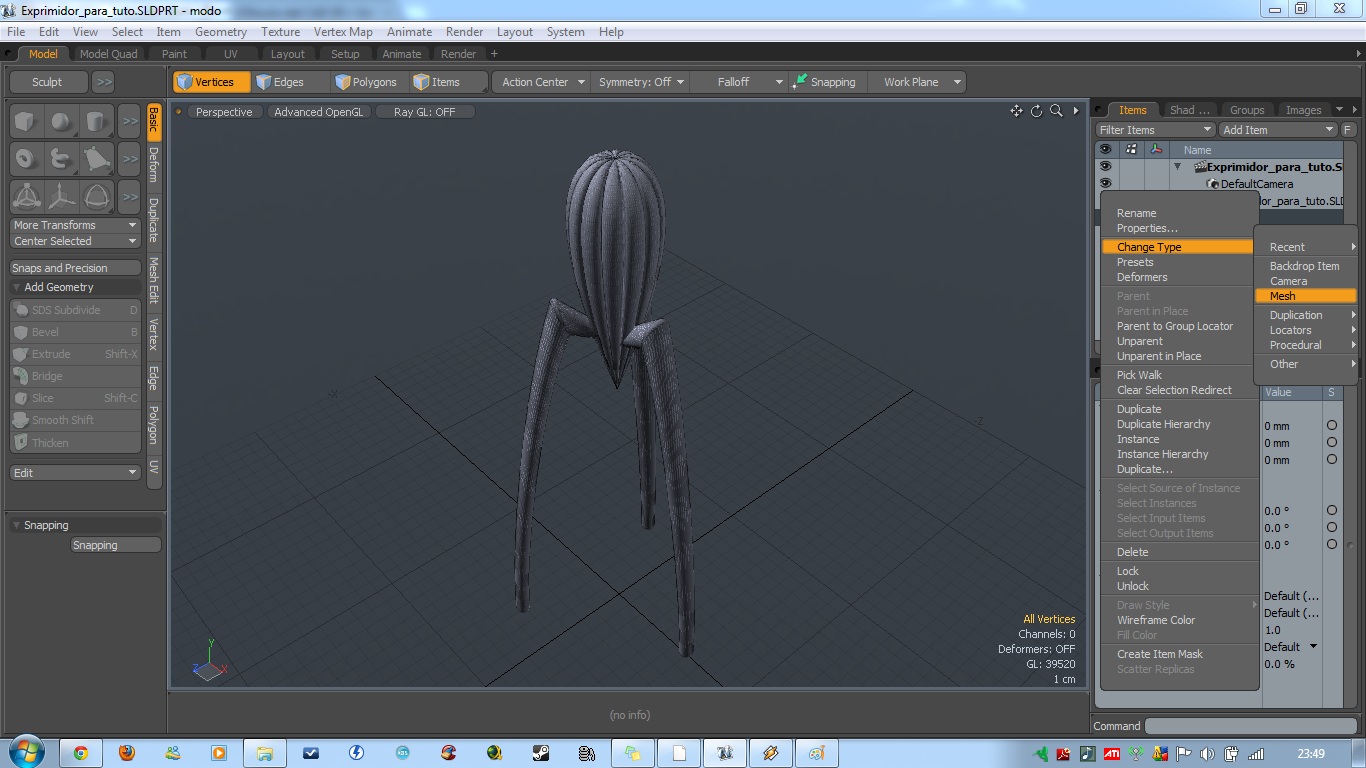Open the Geometry menu

[x=221, y=32]
